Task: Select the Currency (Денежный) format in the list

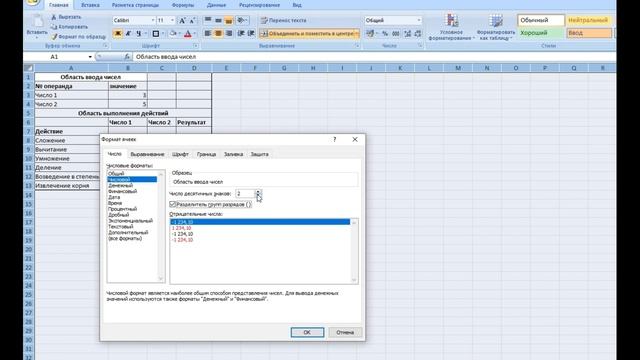Action: (x=120, y=185)
